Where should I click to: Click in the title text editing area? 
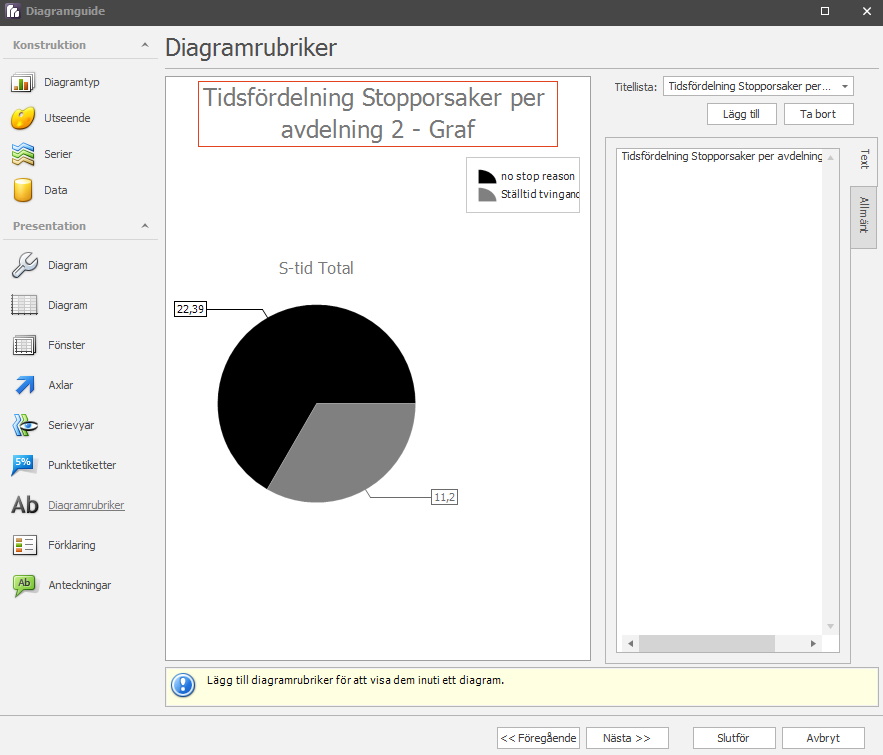pyautogui.click(x=719, y=392)
